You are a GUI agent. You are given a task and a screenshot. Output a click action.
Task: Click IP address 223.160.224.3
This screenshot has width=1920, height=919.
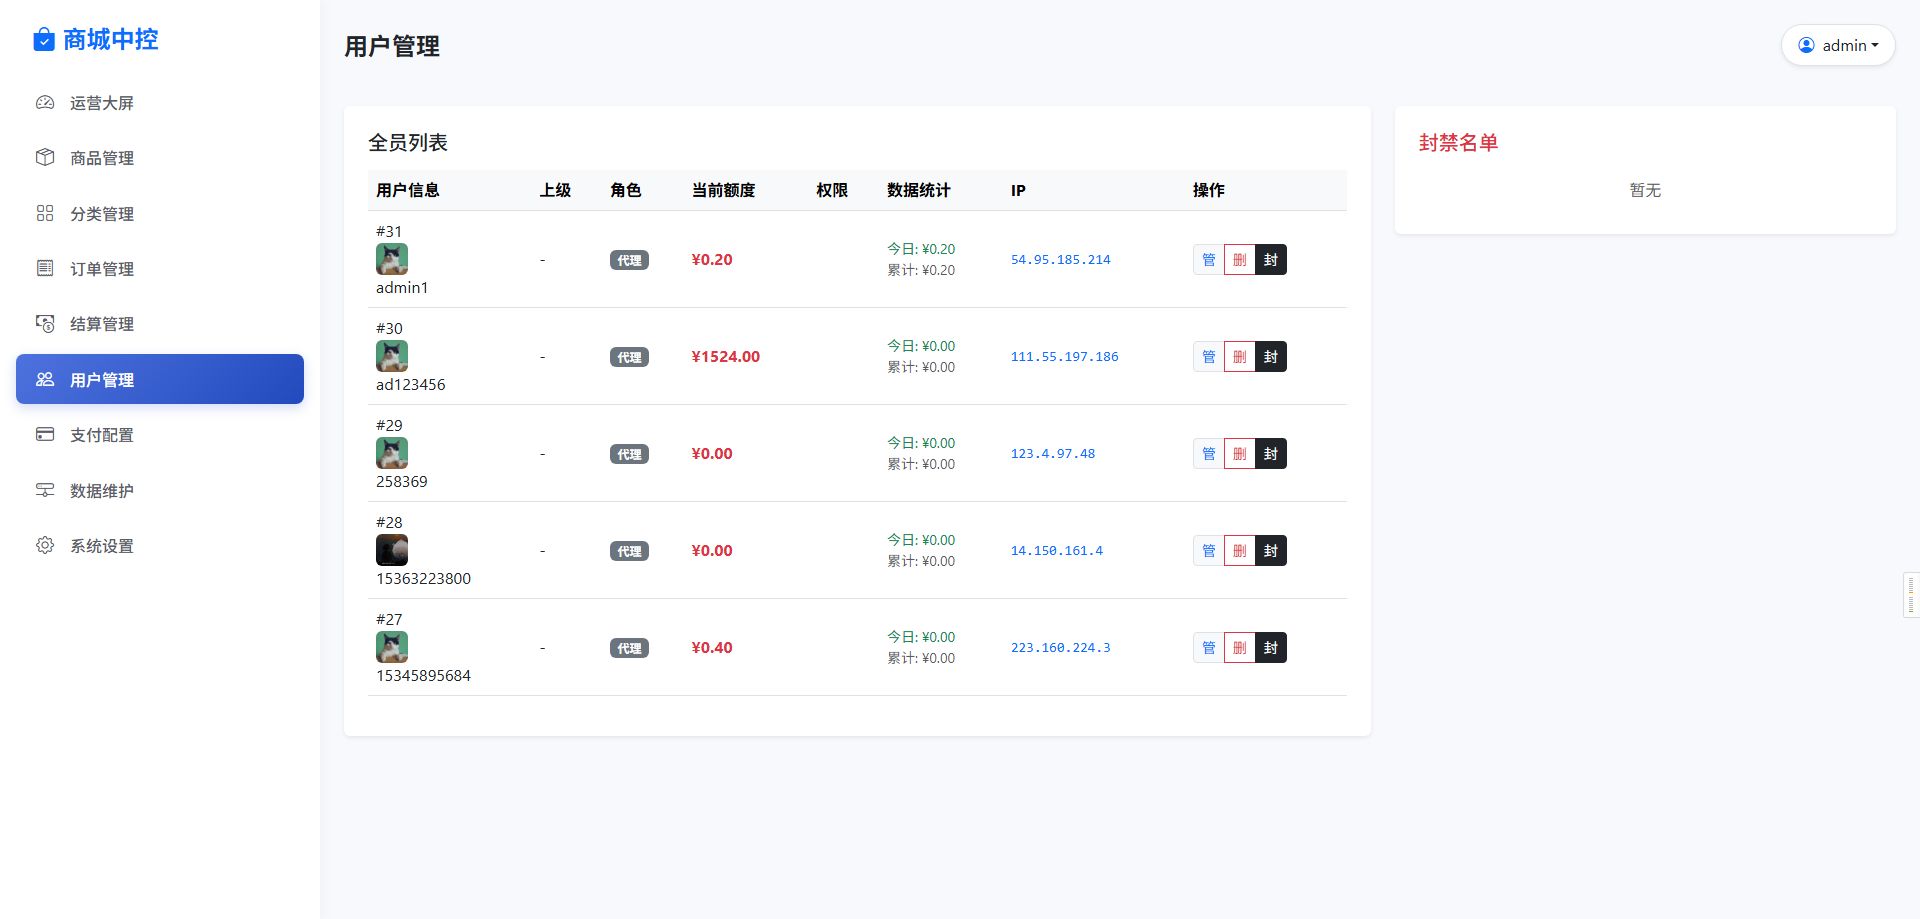(1060, 648)
